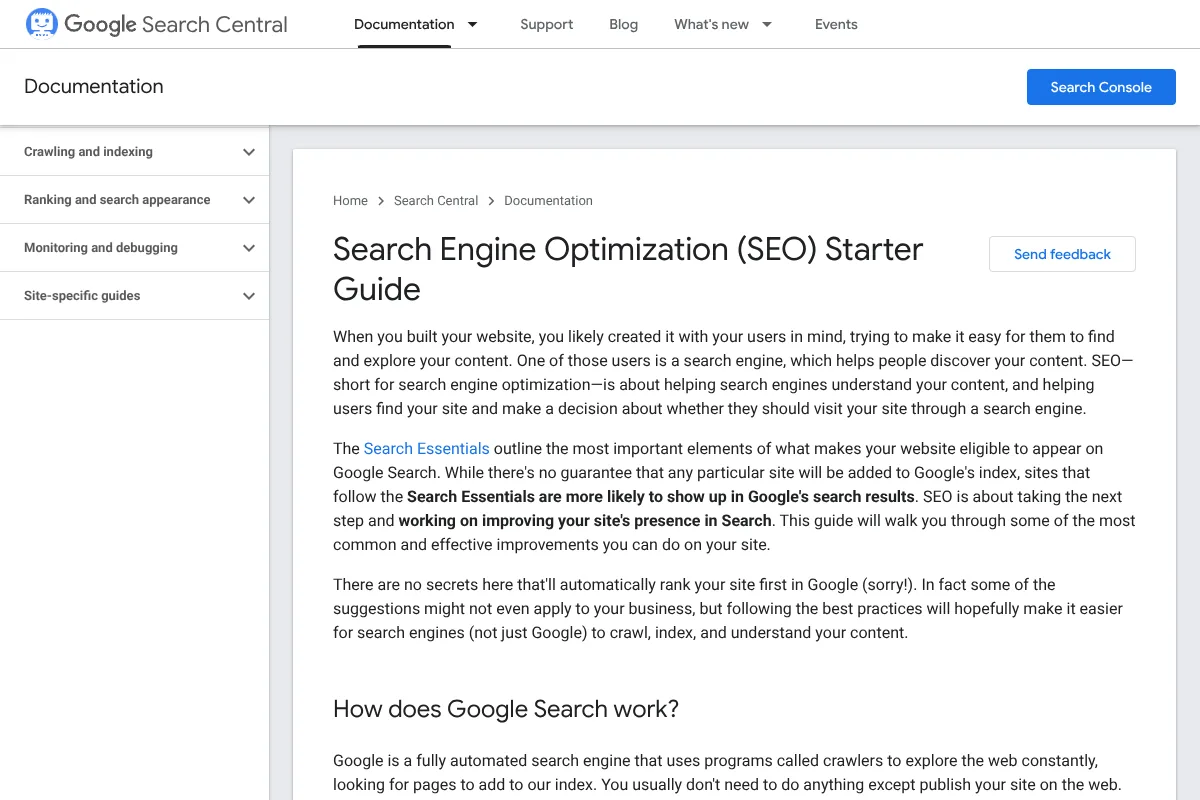The image size is (1200, 800).
Task: Click the How does Google Search work? heading
Action: click(506, 709)
